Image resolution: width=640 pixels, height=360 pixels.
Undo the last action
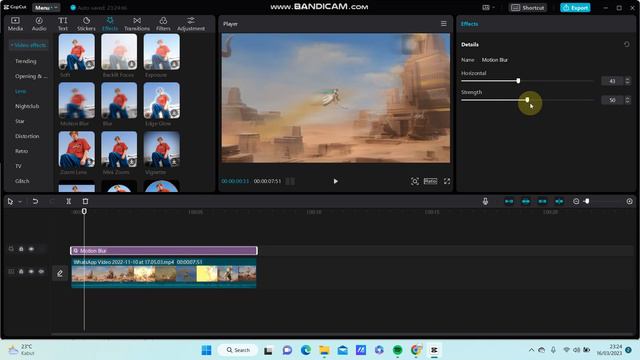tap(35, 201)
